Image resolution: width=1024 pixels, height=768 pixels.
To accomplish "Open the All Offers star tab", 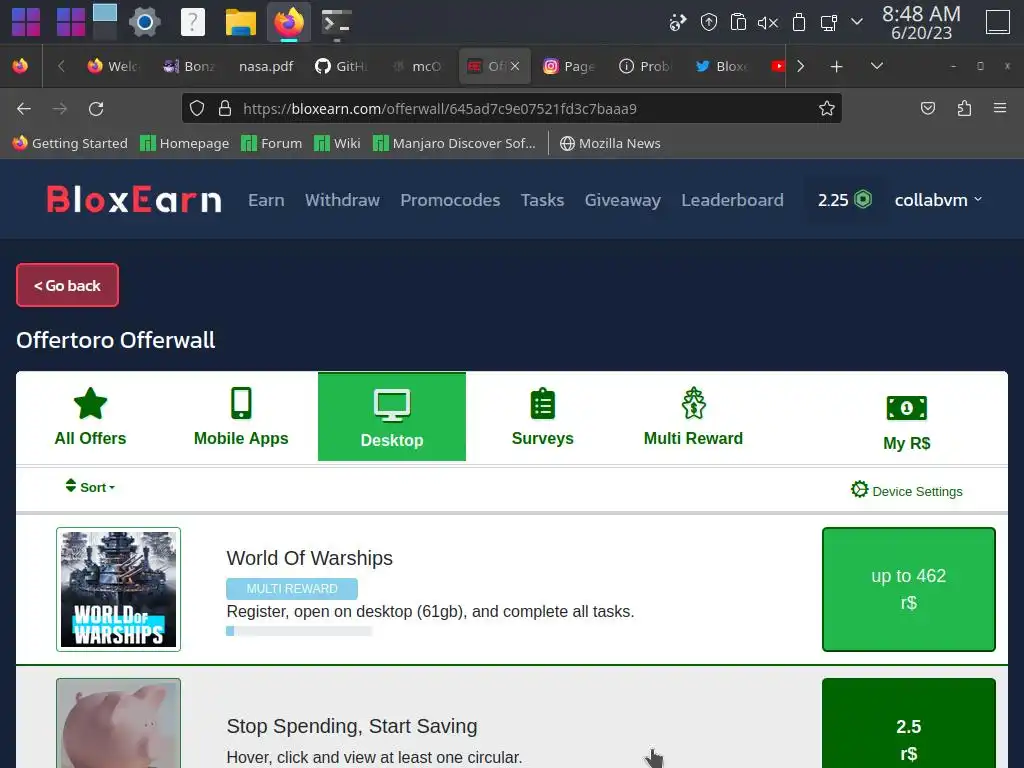I will tap(90, 417).
